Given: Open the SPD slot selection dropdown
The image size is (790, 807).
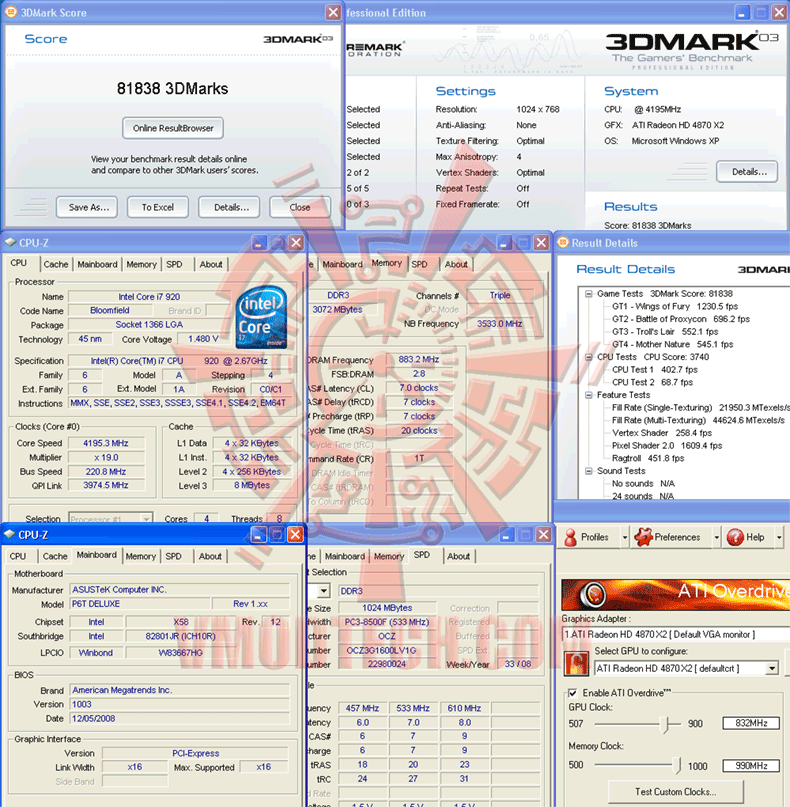Looking at the screenshot, I should 323,591.
